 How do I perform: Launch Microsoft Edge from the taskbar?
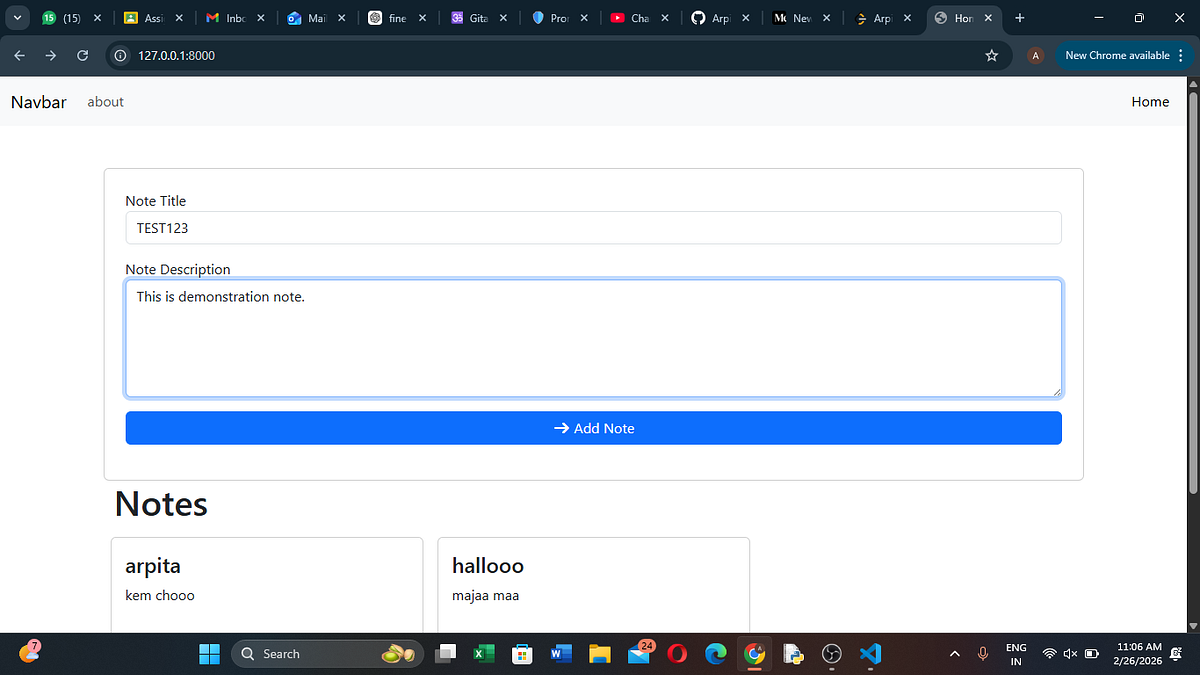715,654
